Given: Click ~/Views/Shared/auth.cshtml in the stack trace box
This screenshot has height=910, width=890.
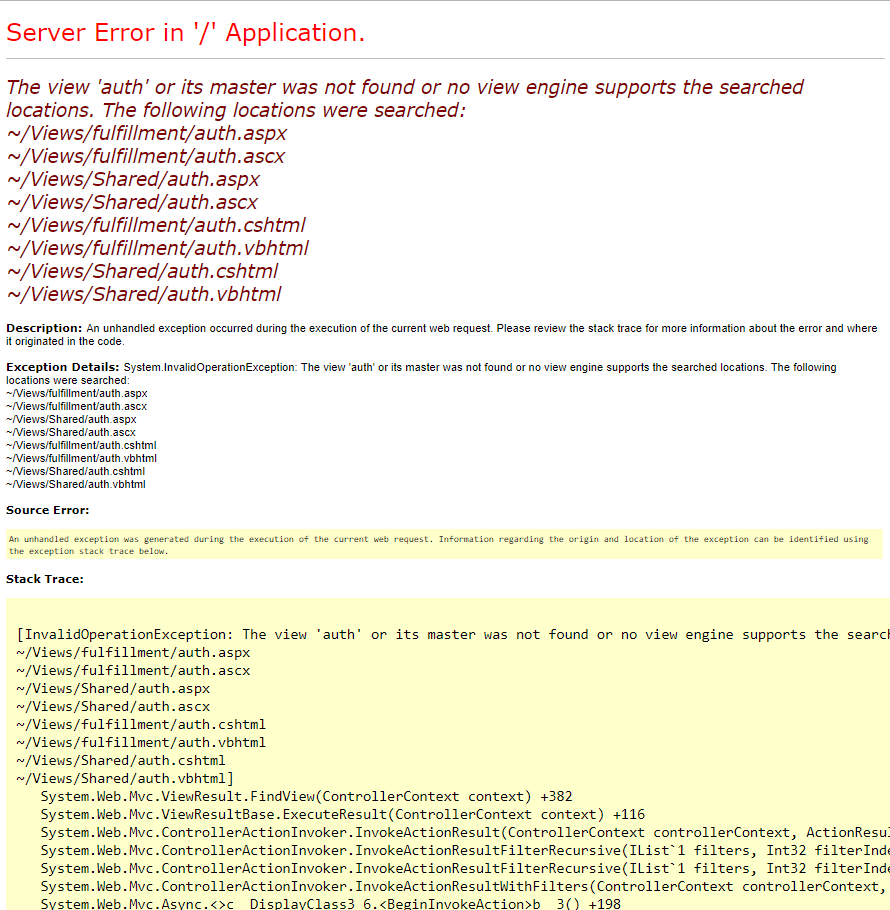Looking at the screenshot, I should tap(121, 760).
